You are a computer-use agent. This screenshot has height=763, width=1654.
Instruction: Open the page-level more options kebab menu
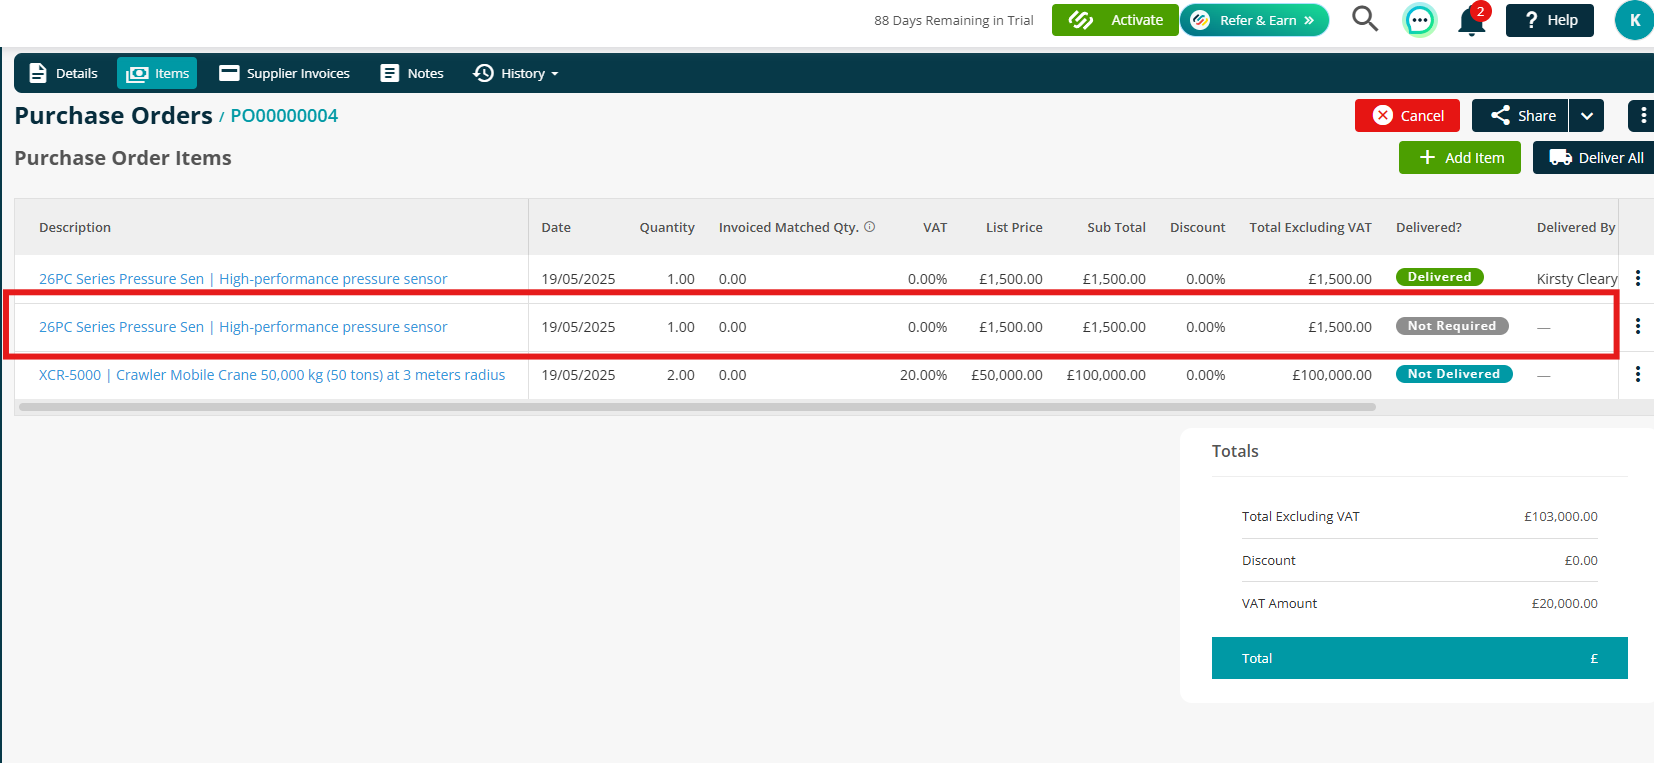[x=1642, y=116]
